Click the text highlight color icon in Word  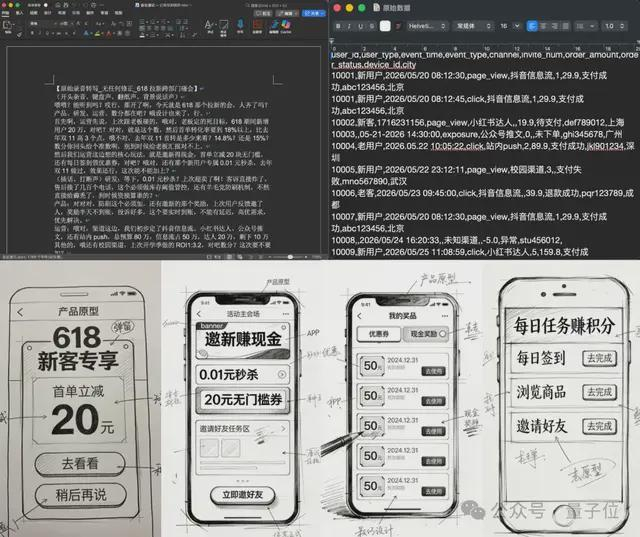pyautogui.click(x=98, y=34)
